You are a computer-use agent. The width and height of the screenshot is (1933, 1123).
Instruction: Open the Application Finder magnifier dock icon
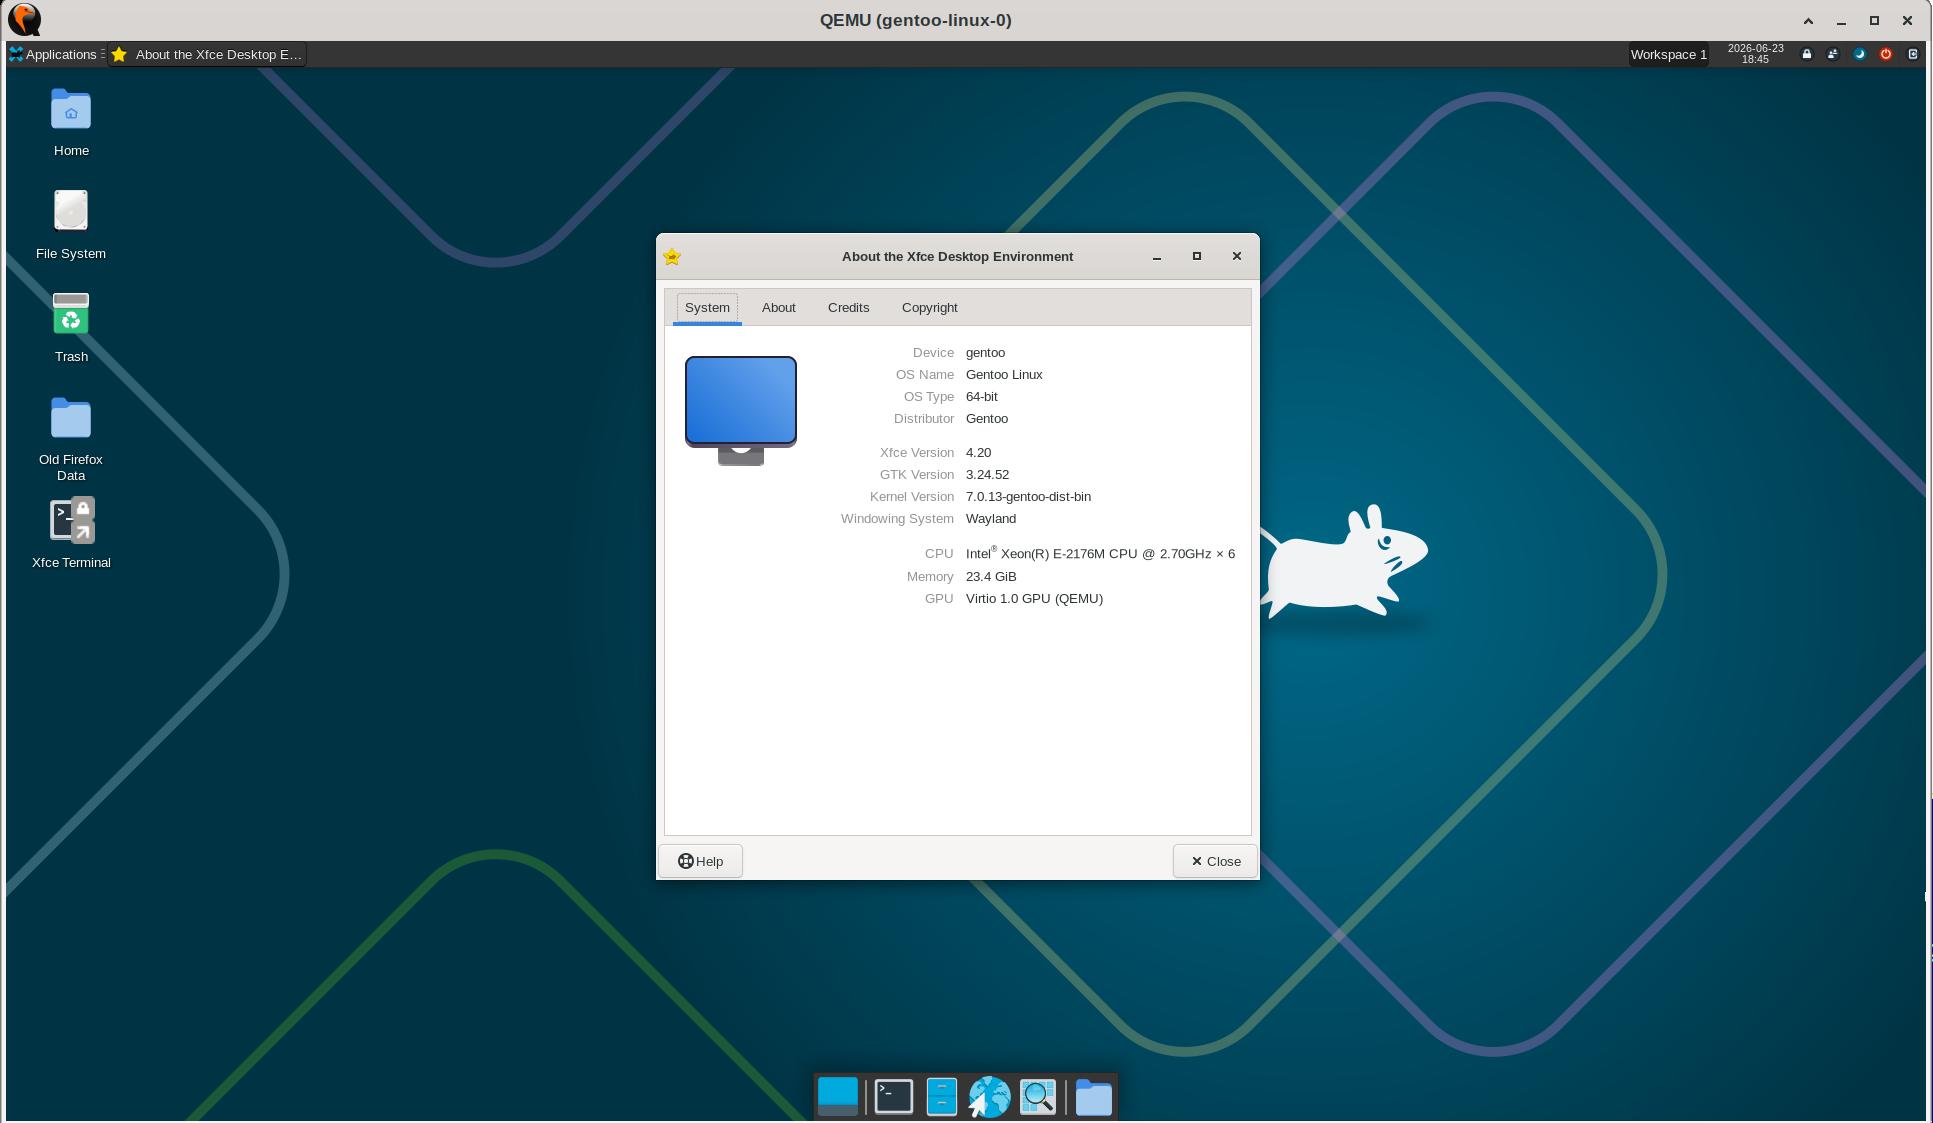pyautogui.click(x=1038, y=1097)
